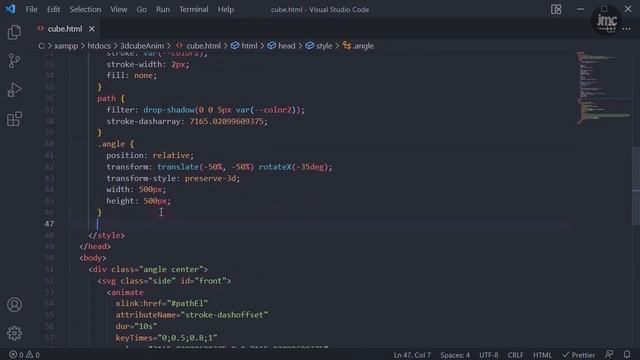This screenshot has height=360, width=640.
Task: Click 'preserve-3d' value text
Action: 210,178
